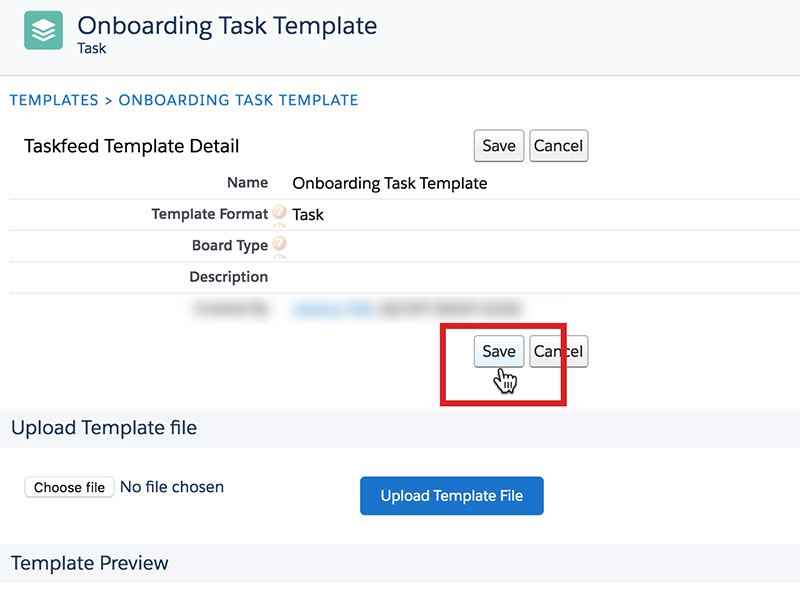Click the Template Format value Task
The image size is (800, 589).
308,215
